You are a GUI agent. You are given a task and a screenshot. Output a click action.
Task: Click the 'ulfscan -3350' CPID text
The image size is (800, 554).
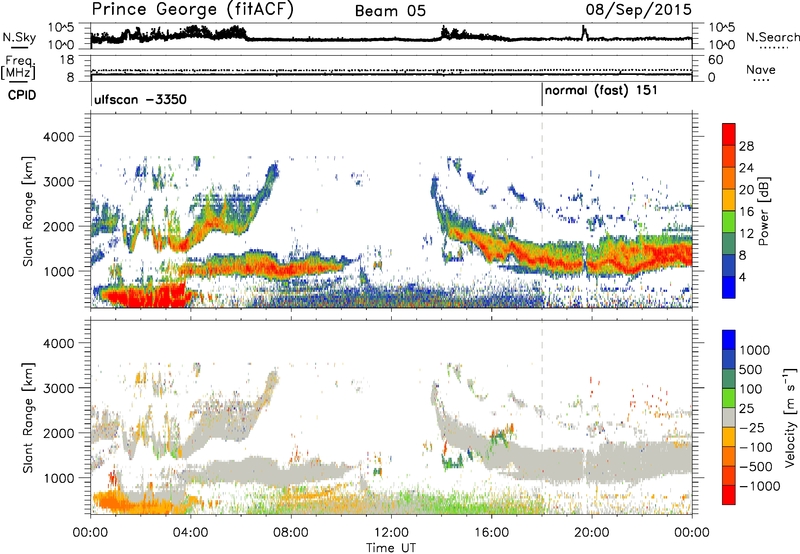[140, 99]
